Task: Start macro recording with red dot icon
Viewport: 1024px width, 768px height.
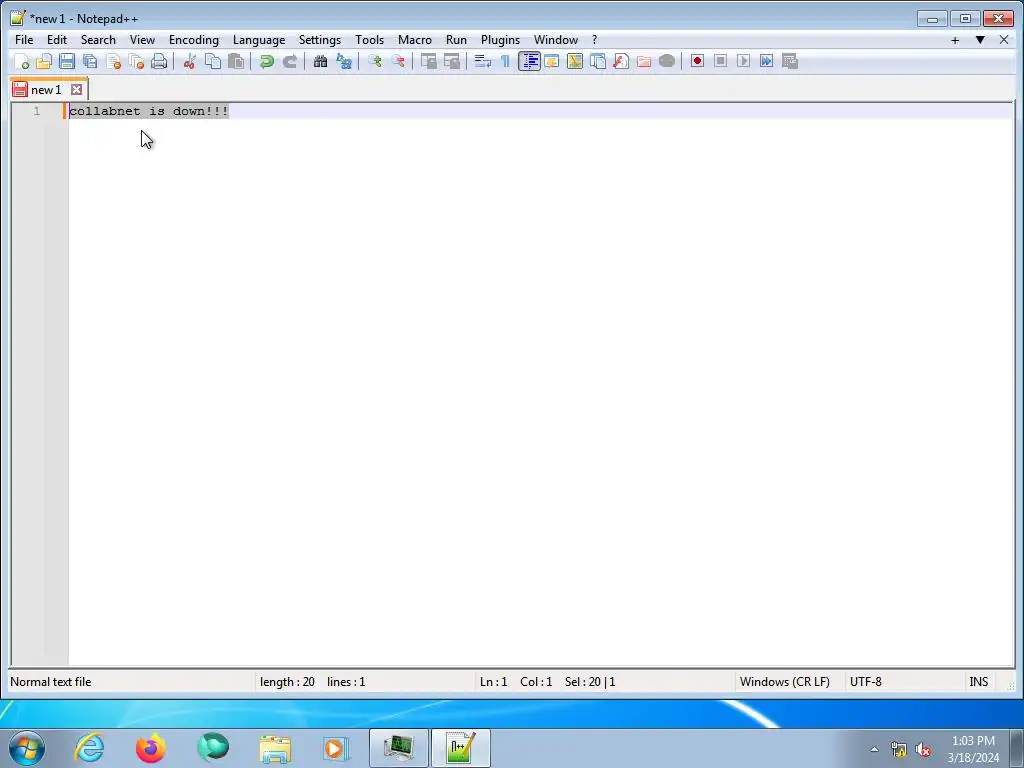Action: 697,61
